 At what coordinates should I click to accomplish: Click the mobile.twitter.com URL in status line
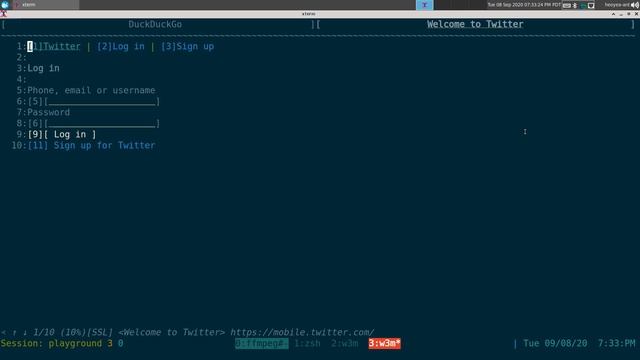pyautogui.click(x=302, y=332)
